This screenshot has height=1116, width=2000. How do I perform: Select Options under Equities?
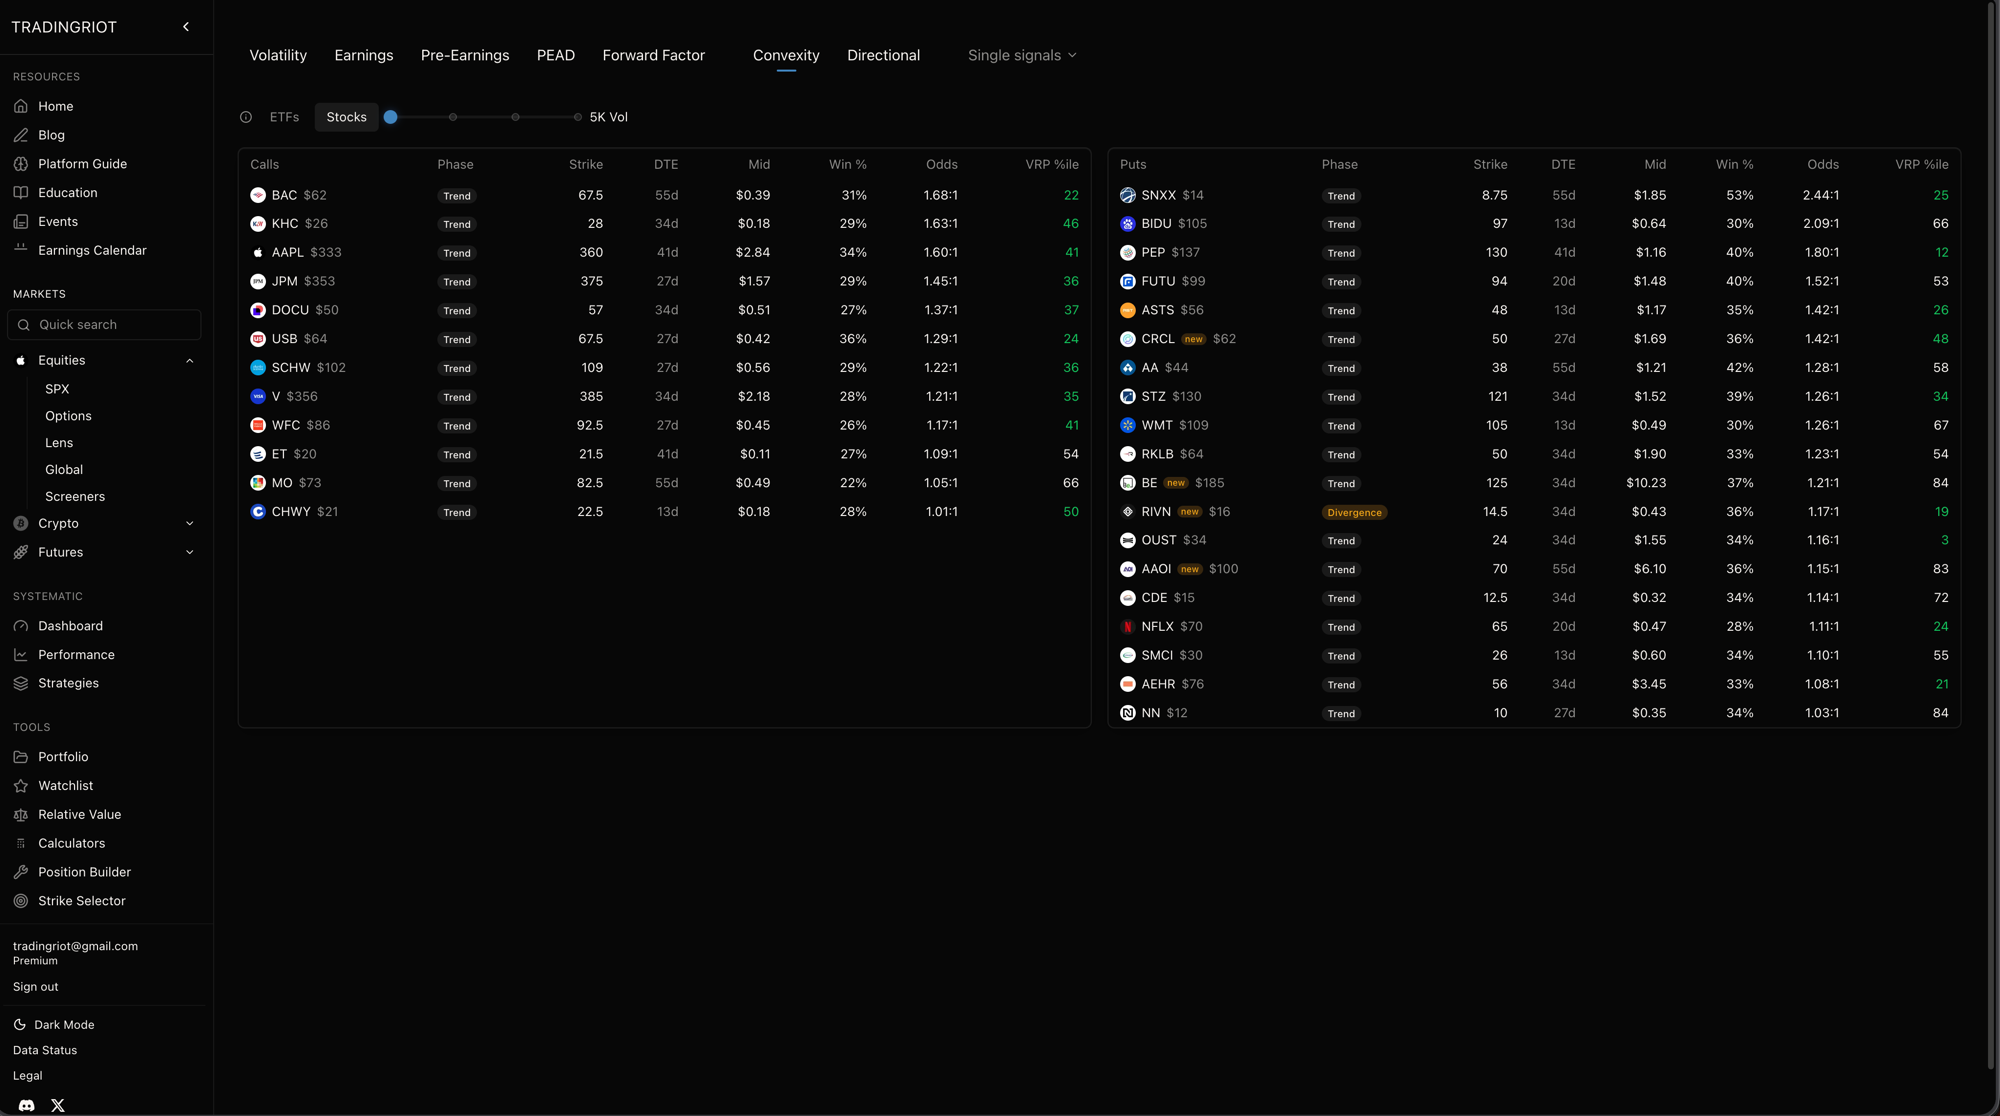pyautogui.click(x=68, y=416)
